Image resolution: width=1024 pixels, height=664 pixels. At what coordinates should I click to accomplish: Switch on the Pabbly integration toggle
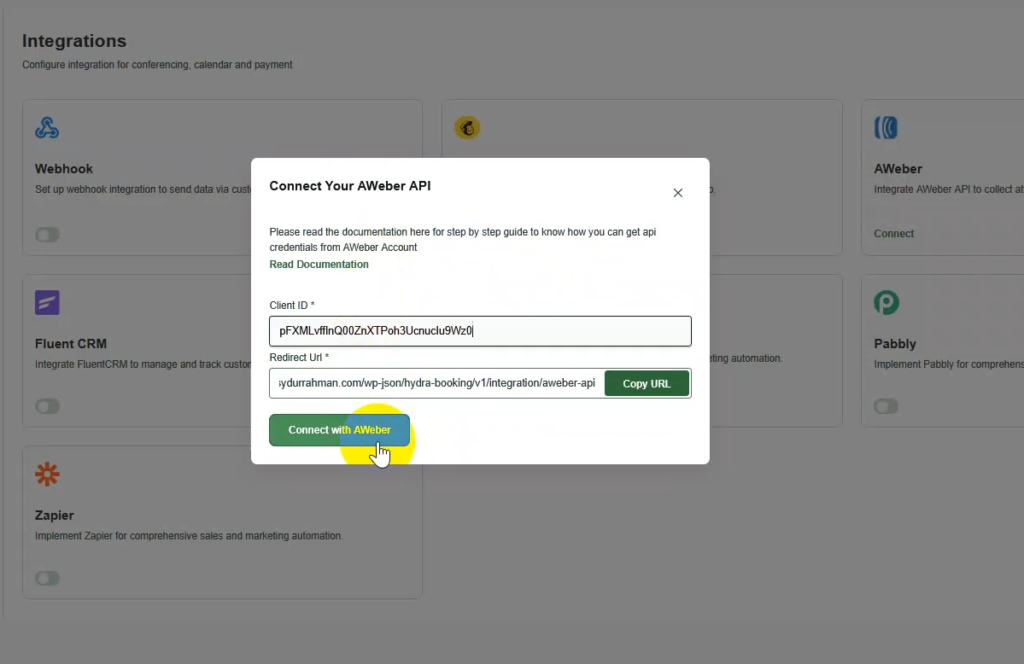pyautogui.click(x=886, y=406)
